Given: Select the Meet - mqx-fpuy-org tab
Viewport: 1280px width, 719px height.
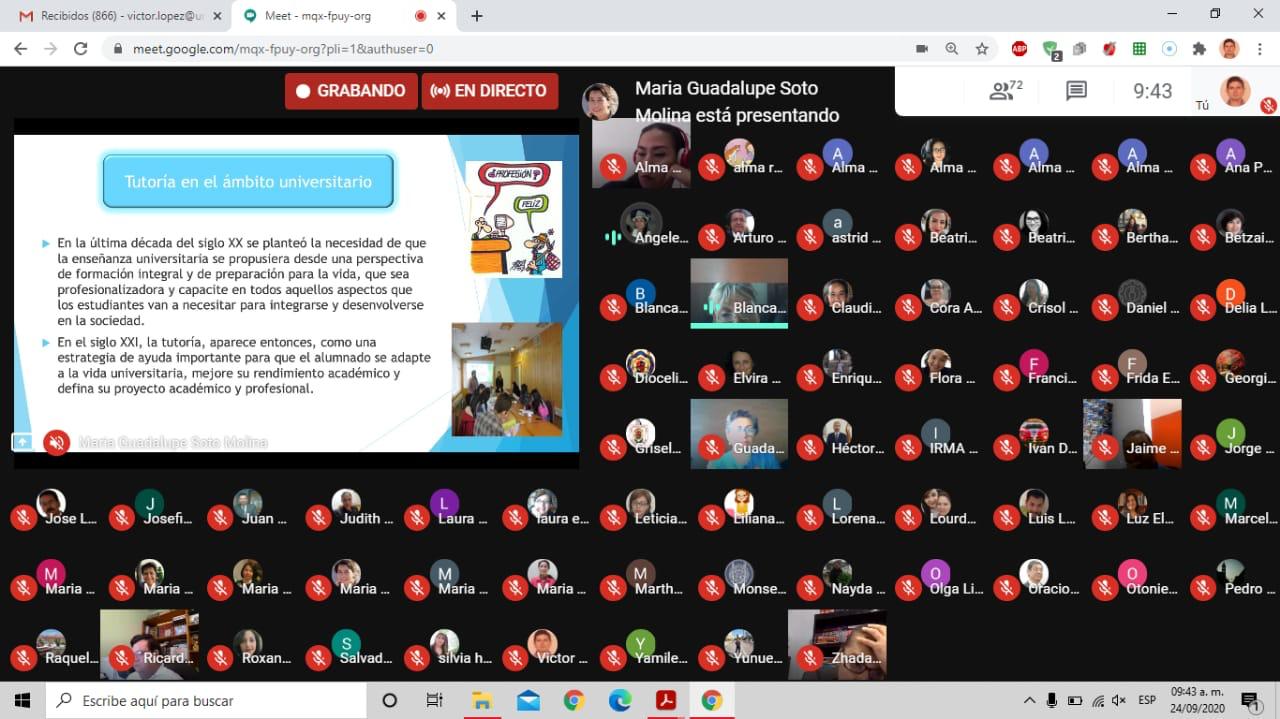Looking at the screenshot, I should (x=345, y=16).
